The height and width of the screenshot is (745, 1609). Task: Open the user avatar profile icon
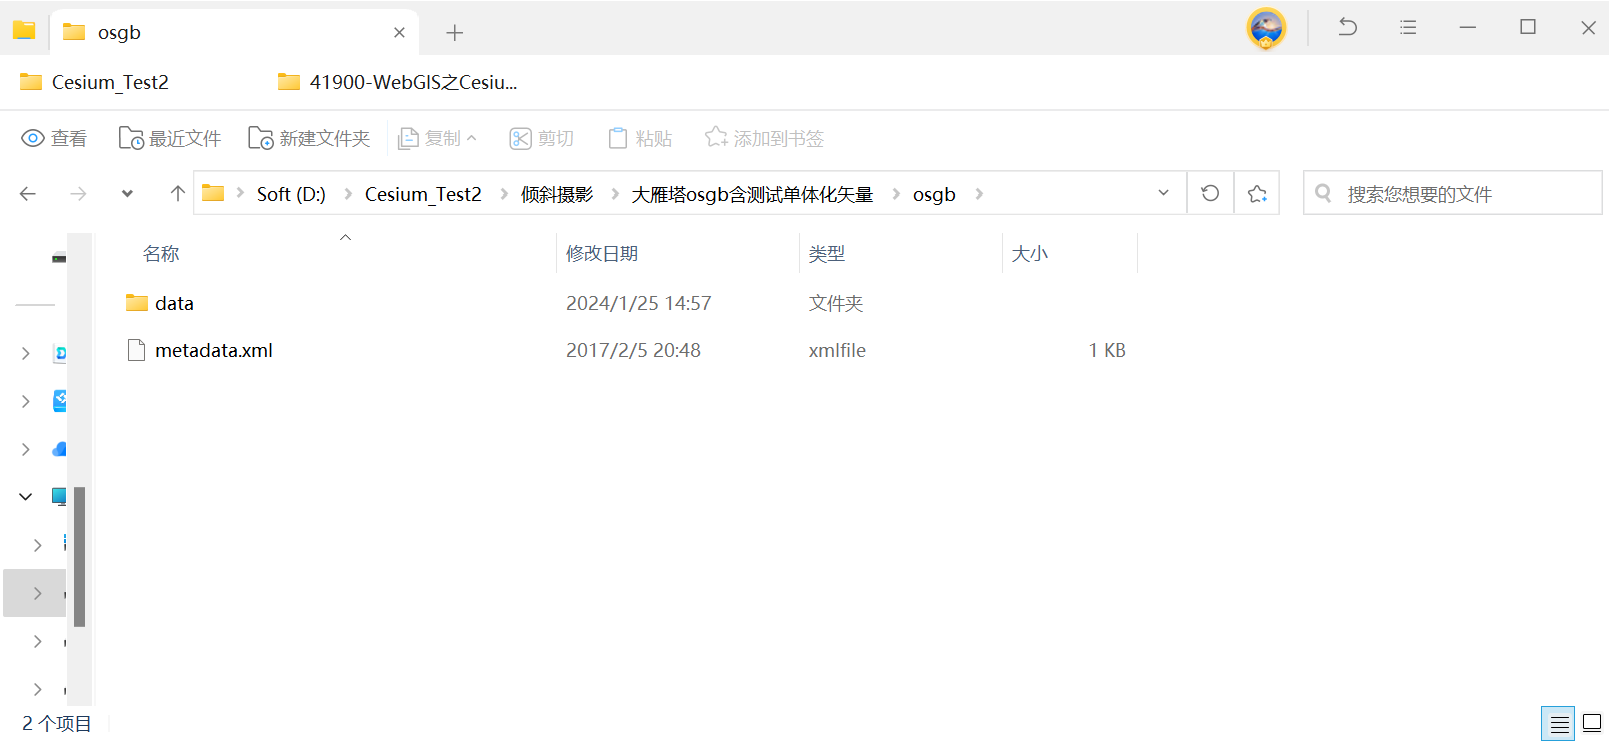pyautogui.click(x=1266, y=28)
